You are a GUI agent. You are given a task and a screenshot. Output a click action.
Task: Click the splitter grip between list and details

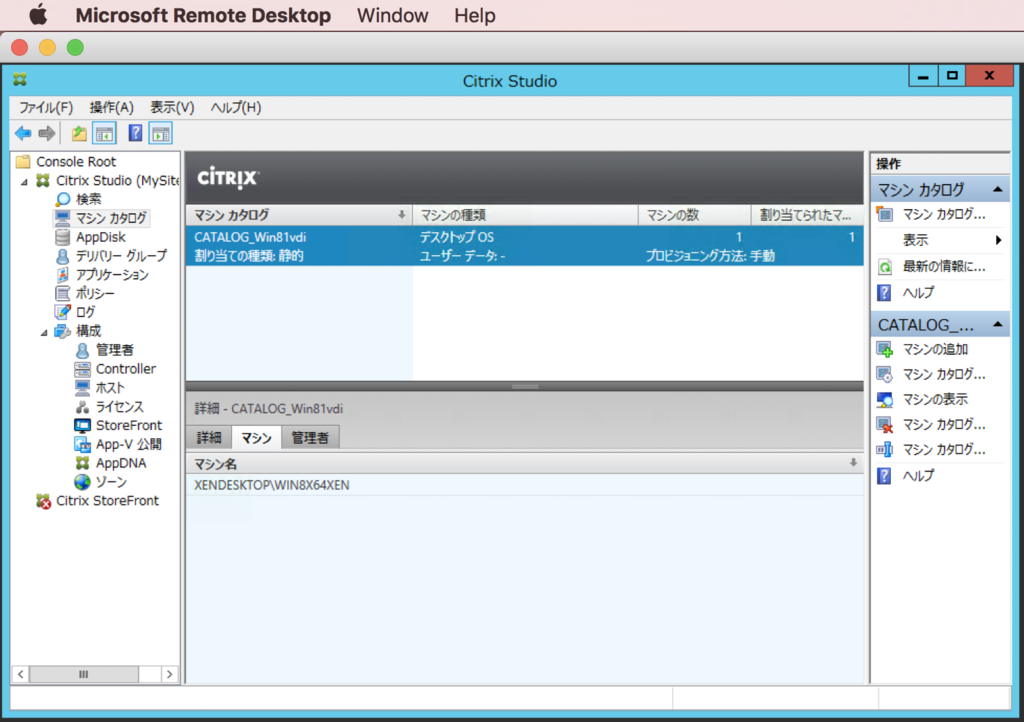524,386
